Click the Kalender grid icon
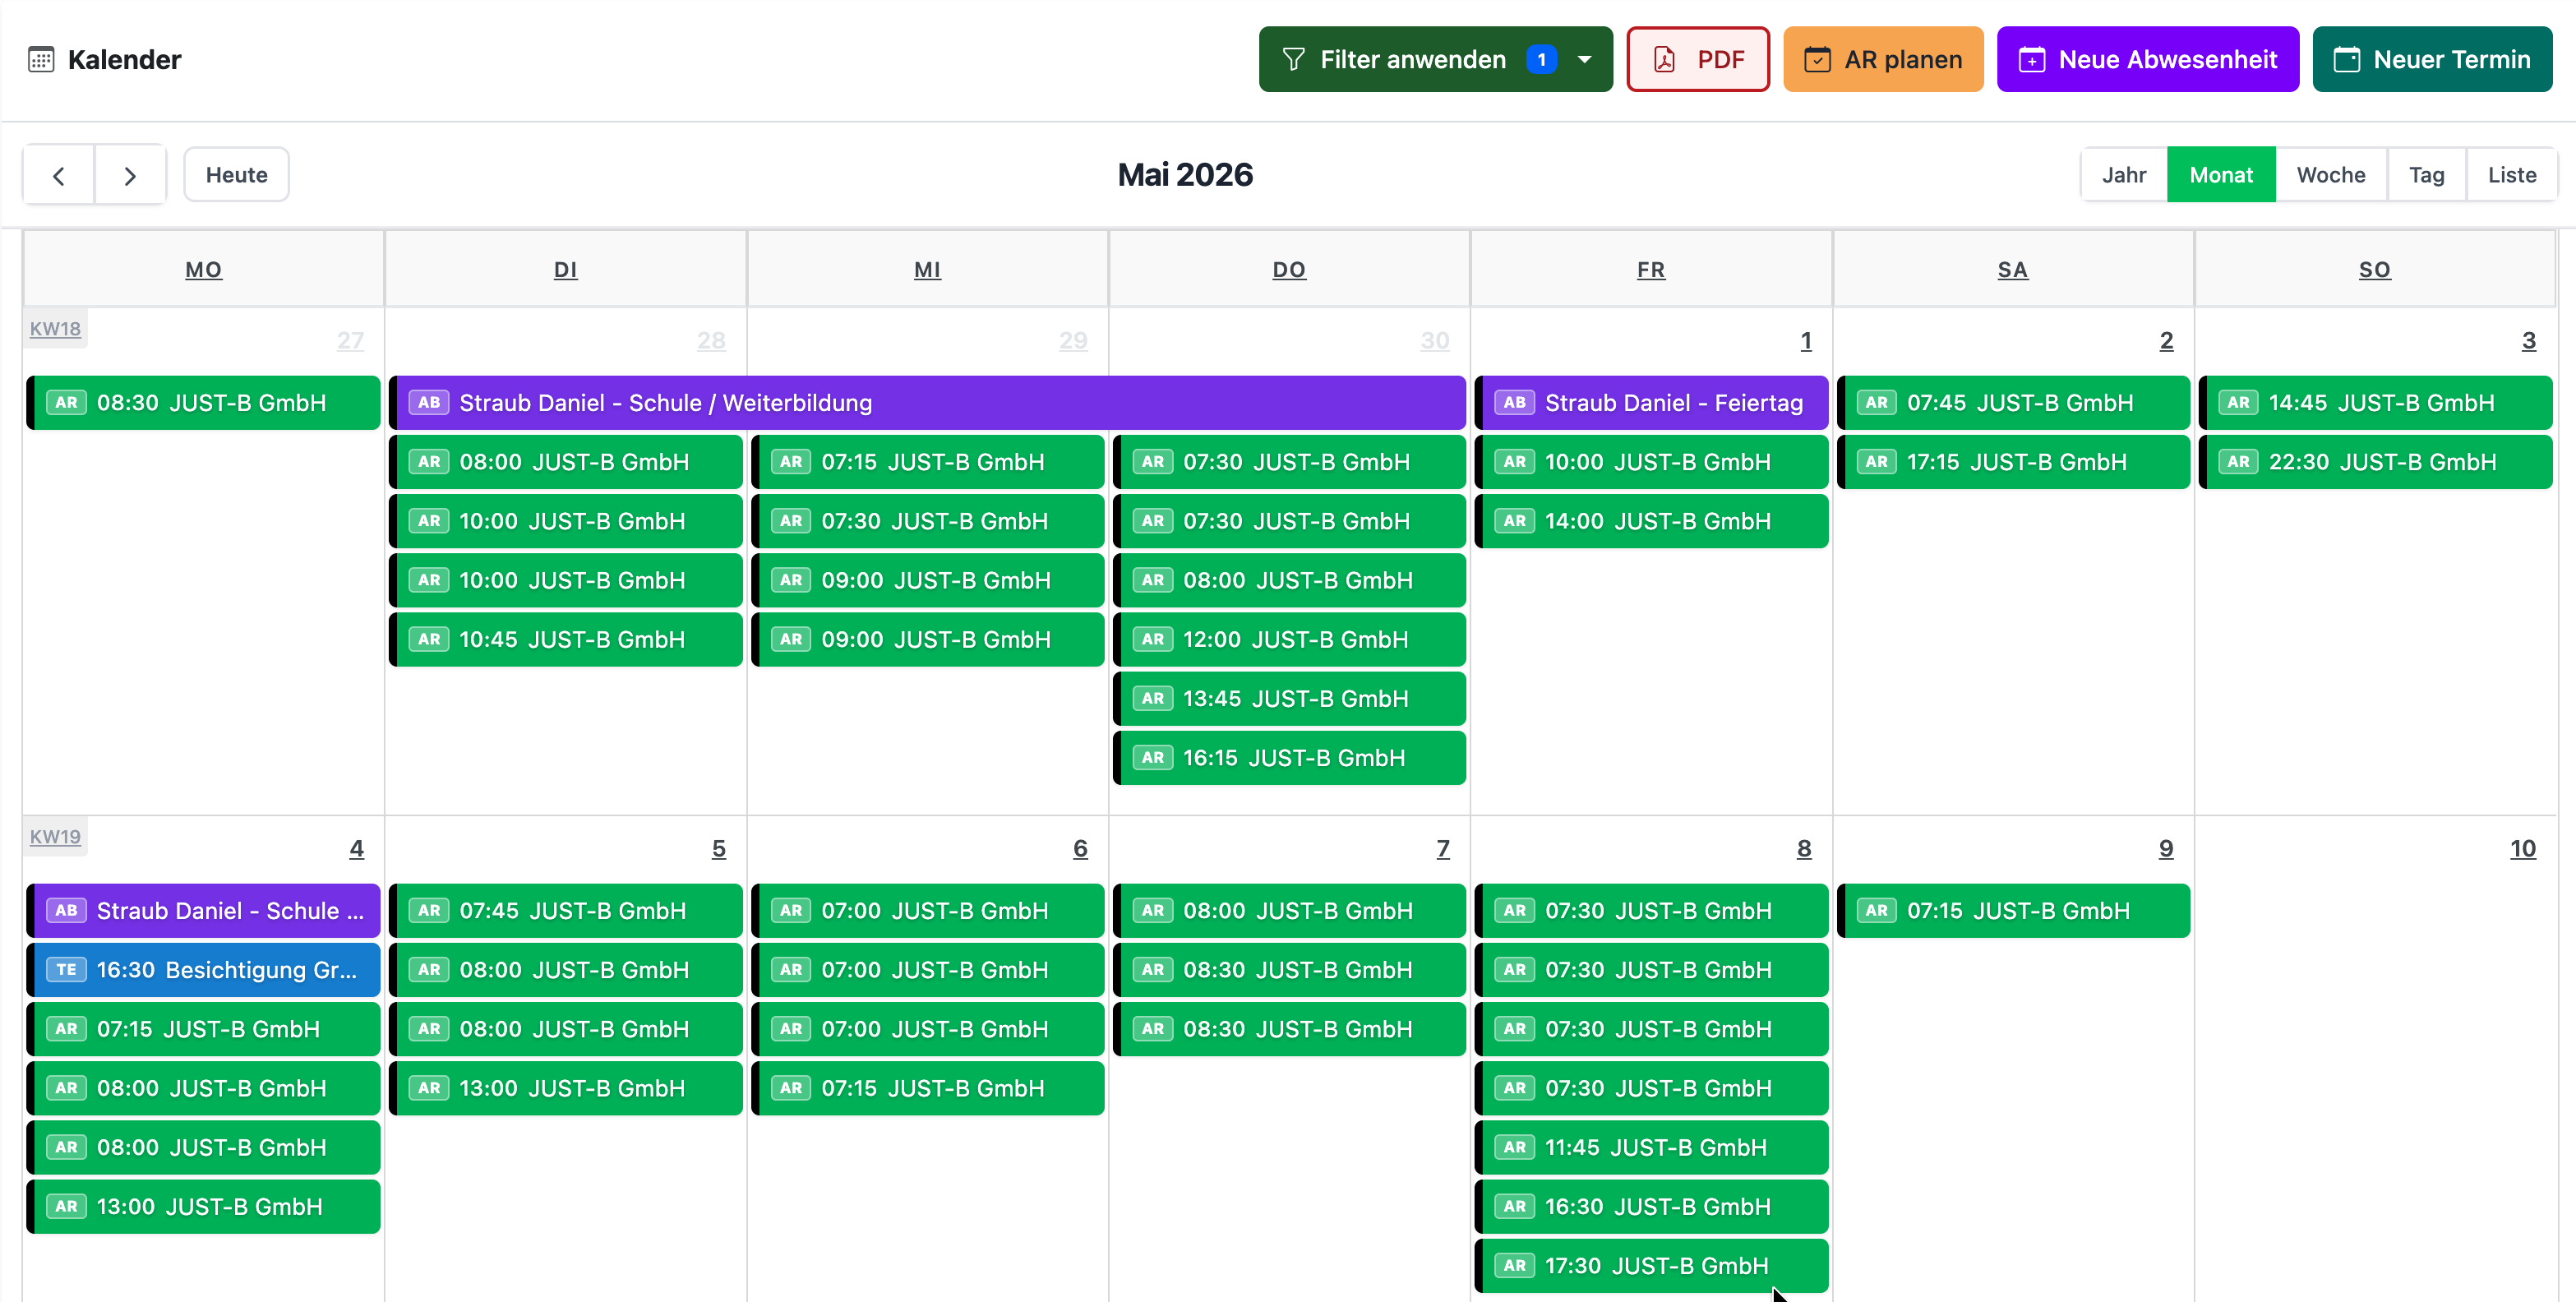This screenshot has width=2576, height=1302. pyautogui.click(x=41, y=60)
